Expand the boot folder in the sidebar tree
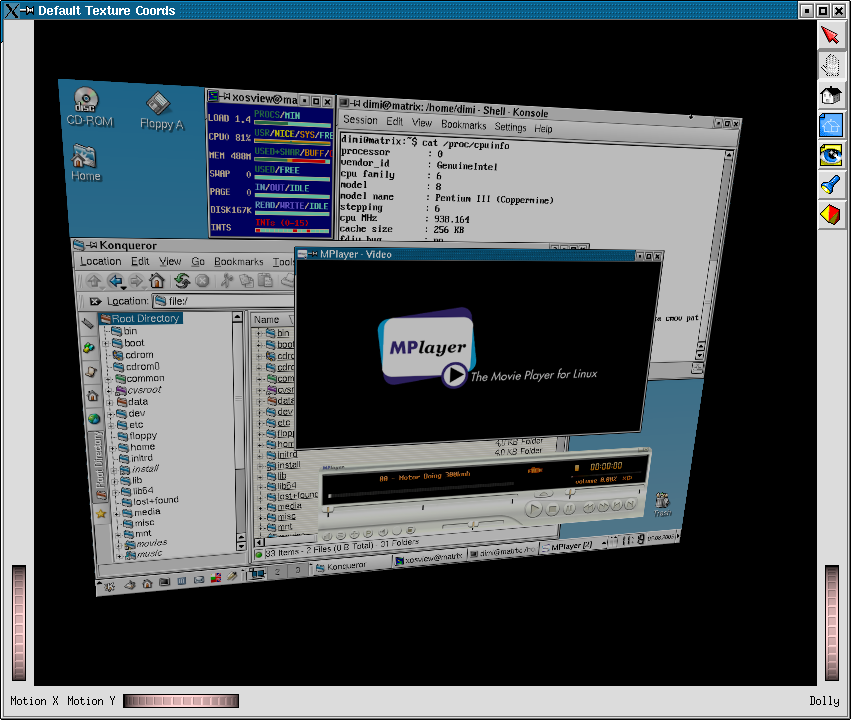The width and height of the screenshot is (851, 720). pos(106,343)
